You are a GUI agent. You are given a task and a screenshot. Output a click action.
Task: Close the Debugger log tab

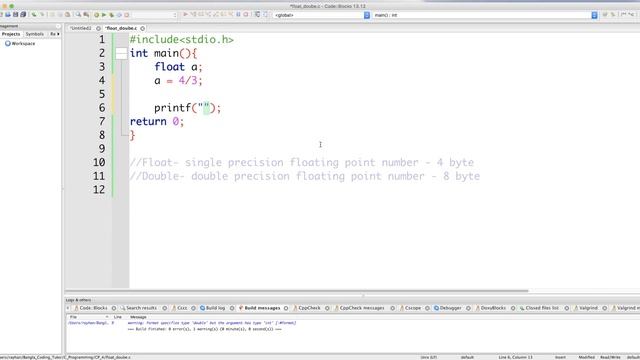(x=468, y=309)
